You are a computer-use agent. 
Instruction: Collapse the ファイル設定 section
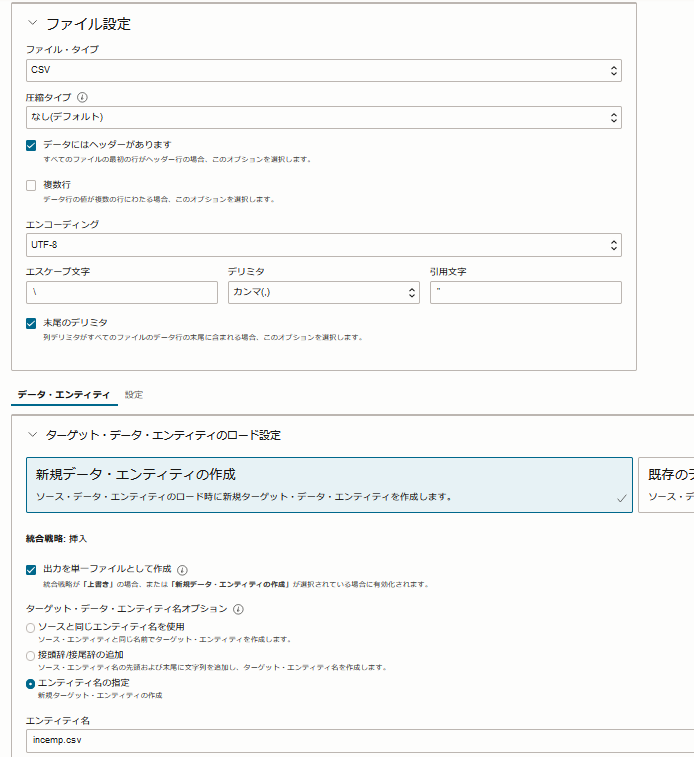(x=32, y=23)
